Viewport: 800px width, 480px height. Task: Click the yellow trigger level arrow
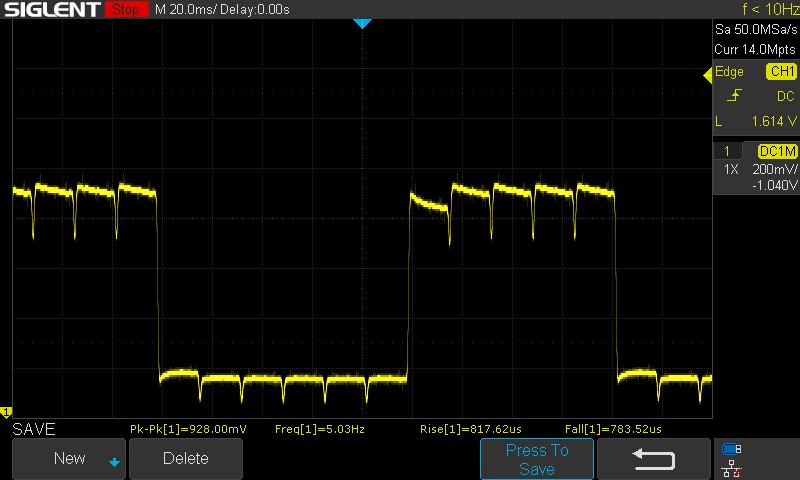(x=708, y=76)
